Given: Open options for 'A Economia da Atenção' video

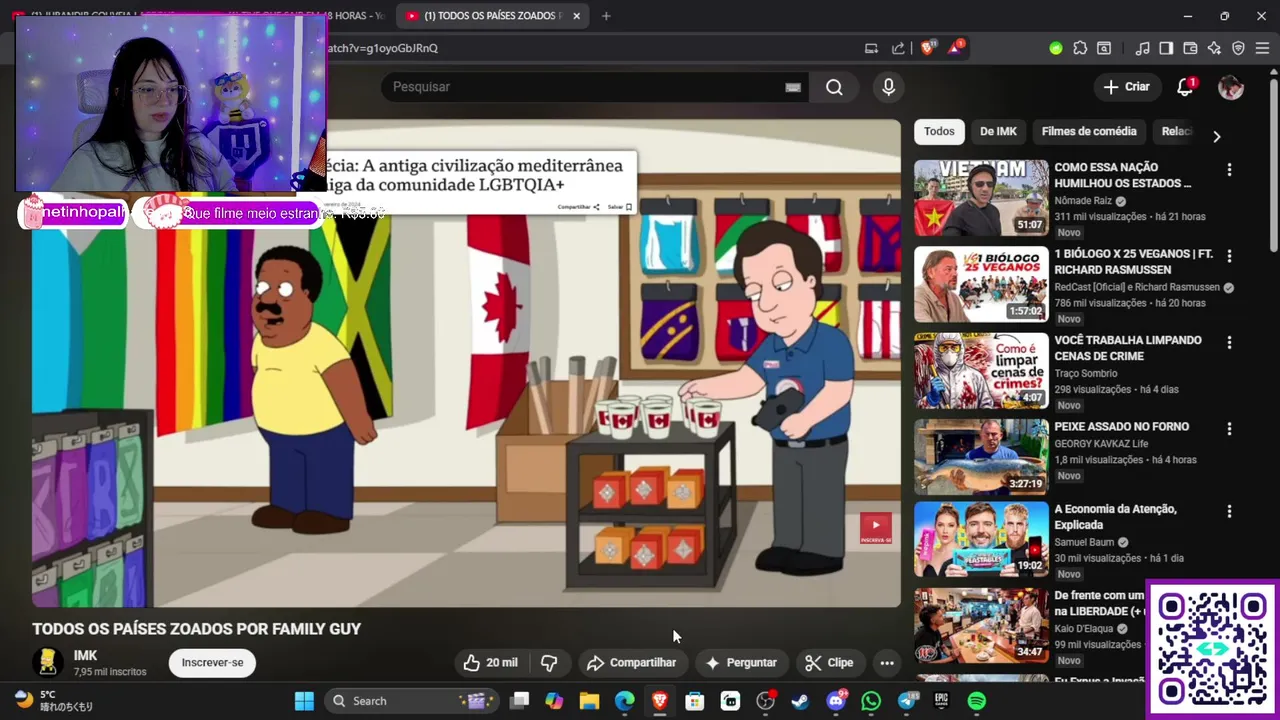Looking at the screenshot, I should tap(1229, 512).
